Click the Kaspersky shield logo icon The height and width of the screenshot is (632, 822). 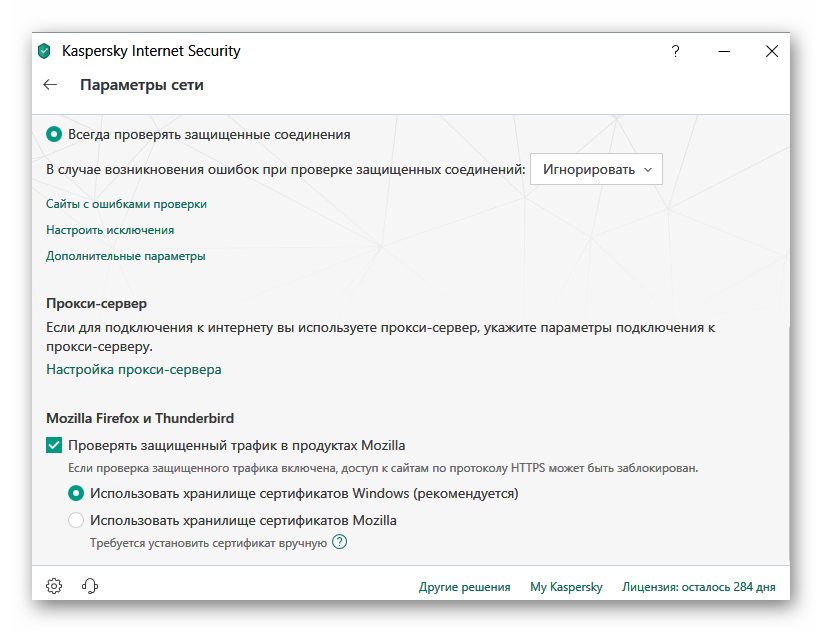click(x=44, y=51)
